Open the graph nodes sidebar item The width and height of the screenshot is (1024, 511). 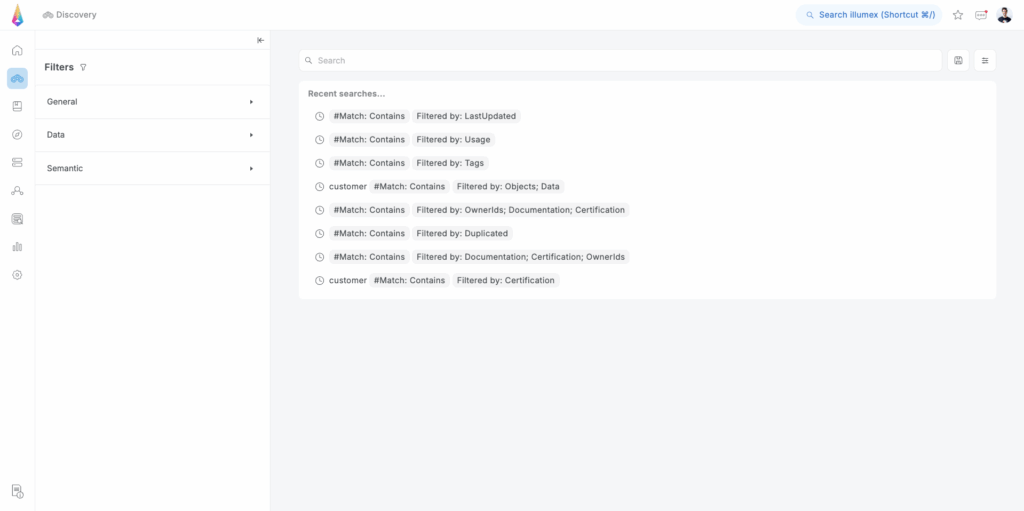17,190
